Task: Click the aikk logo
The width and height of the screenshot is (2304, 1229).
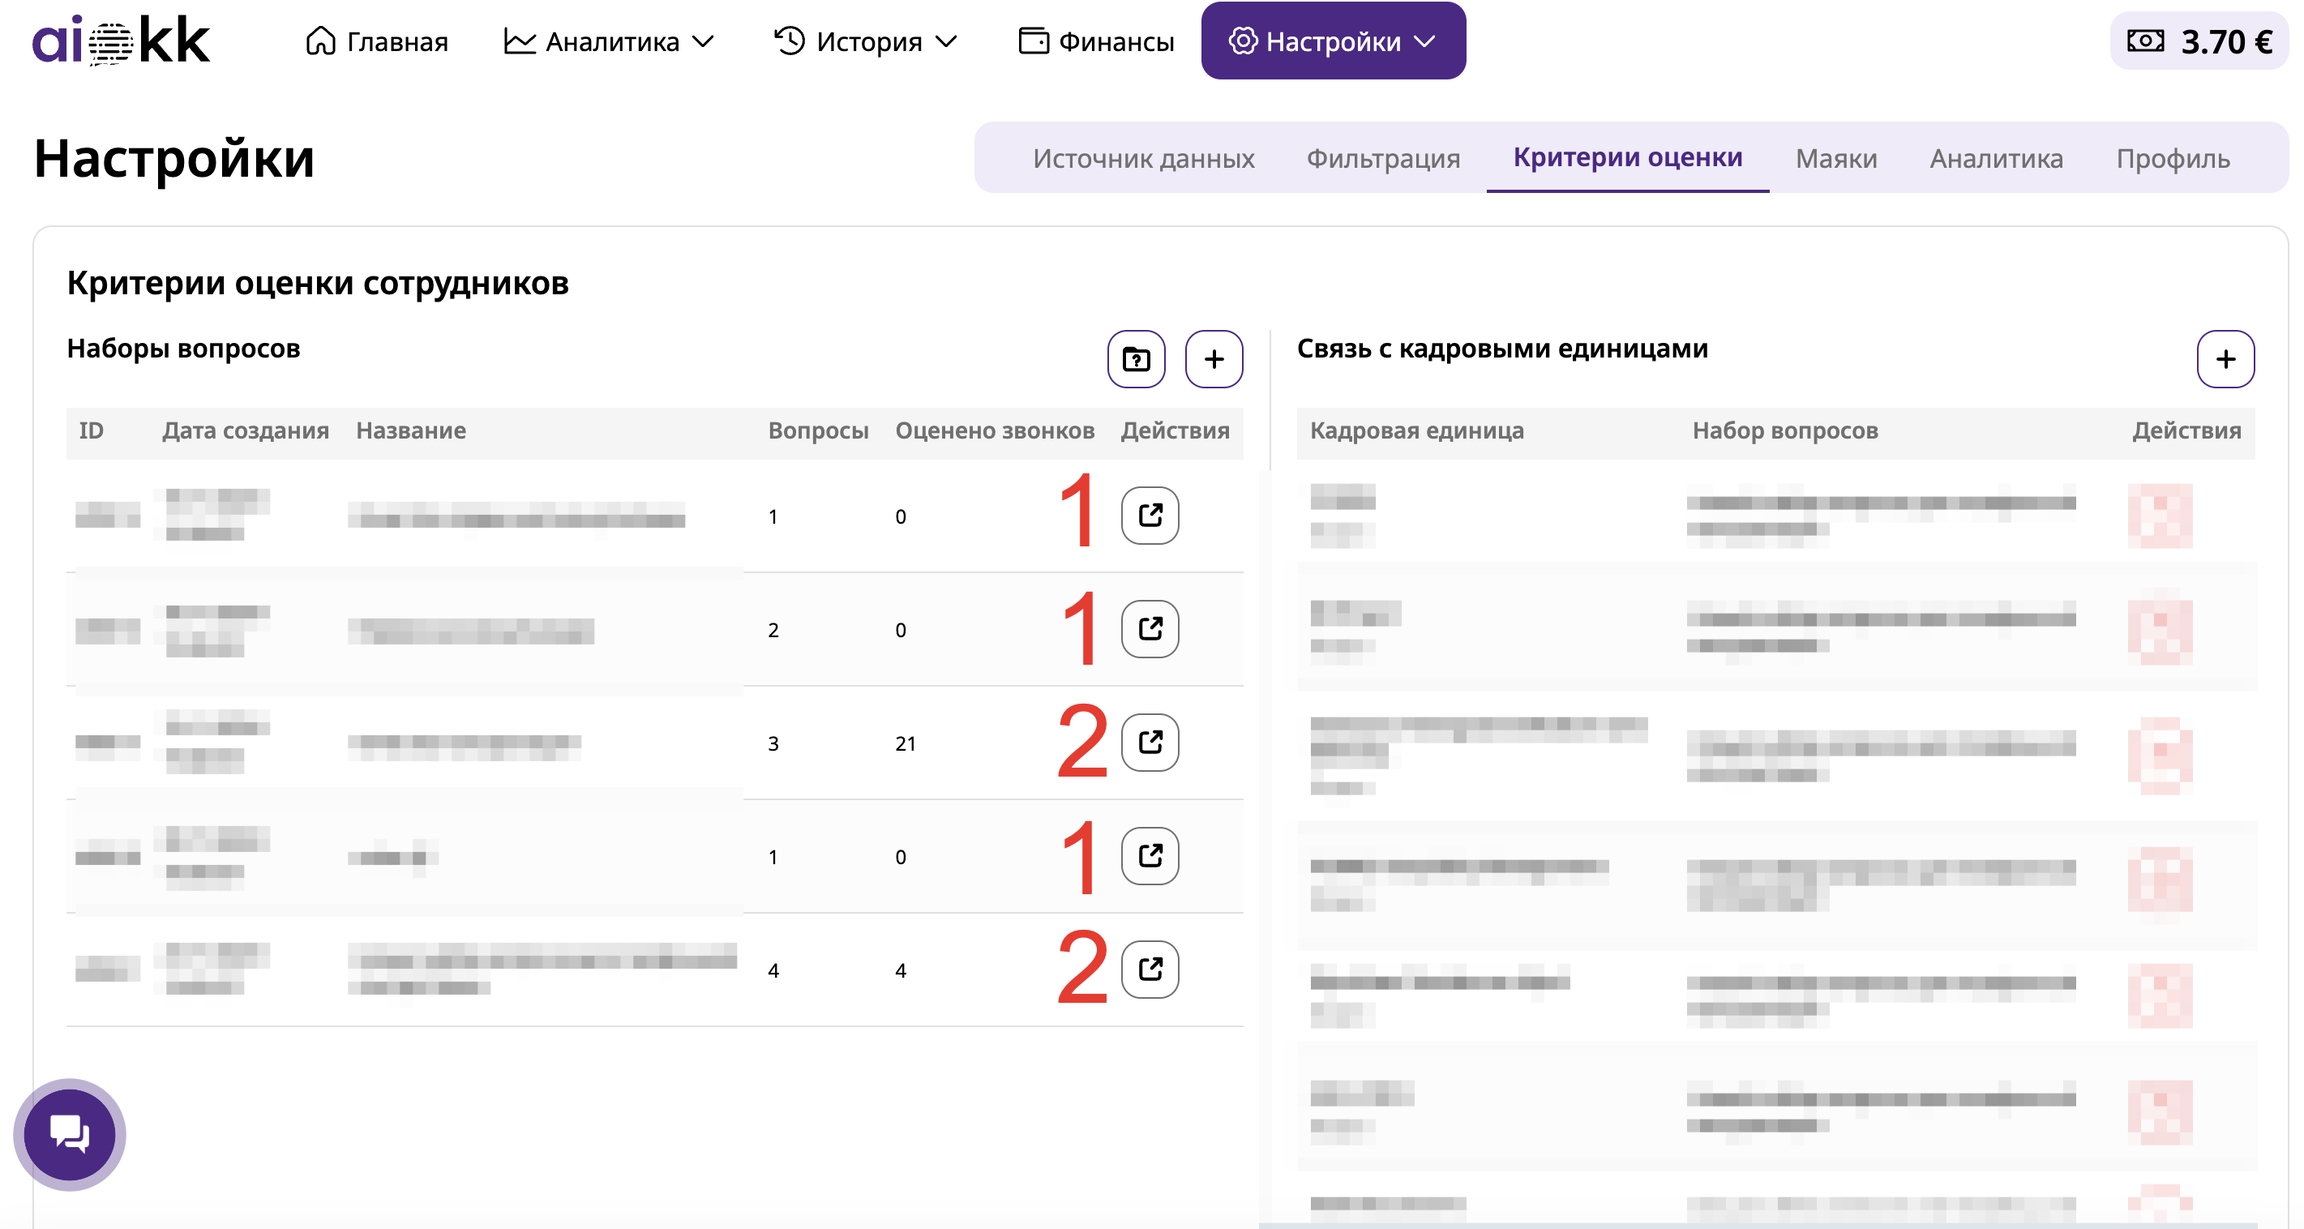Action: (121, 41)
